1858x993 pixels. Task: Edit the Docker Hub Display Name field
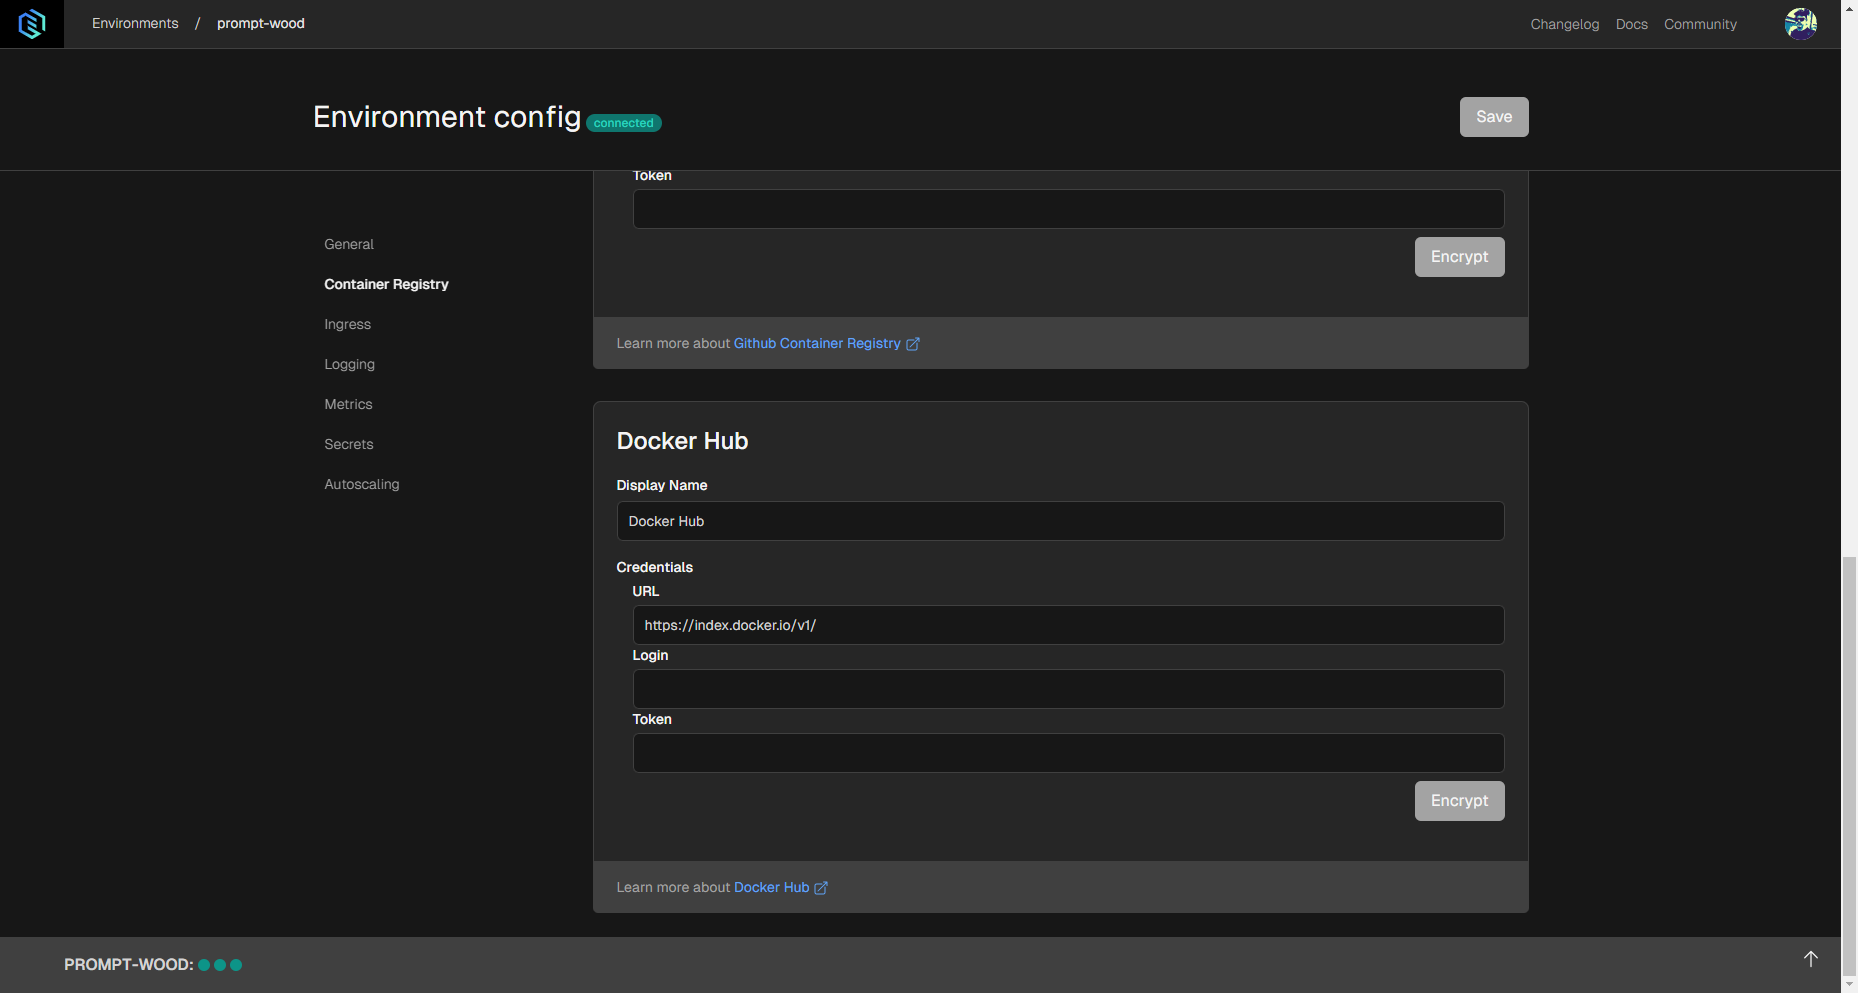click(x=1060, y=521)
